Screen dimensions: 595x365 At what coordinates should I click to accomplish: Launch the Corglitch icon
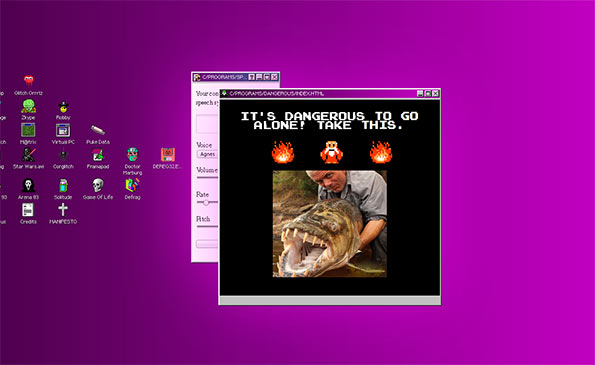click(x=63, y=155)
